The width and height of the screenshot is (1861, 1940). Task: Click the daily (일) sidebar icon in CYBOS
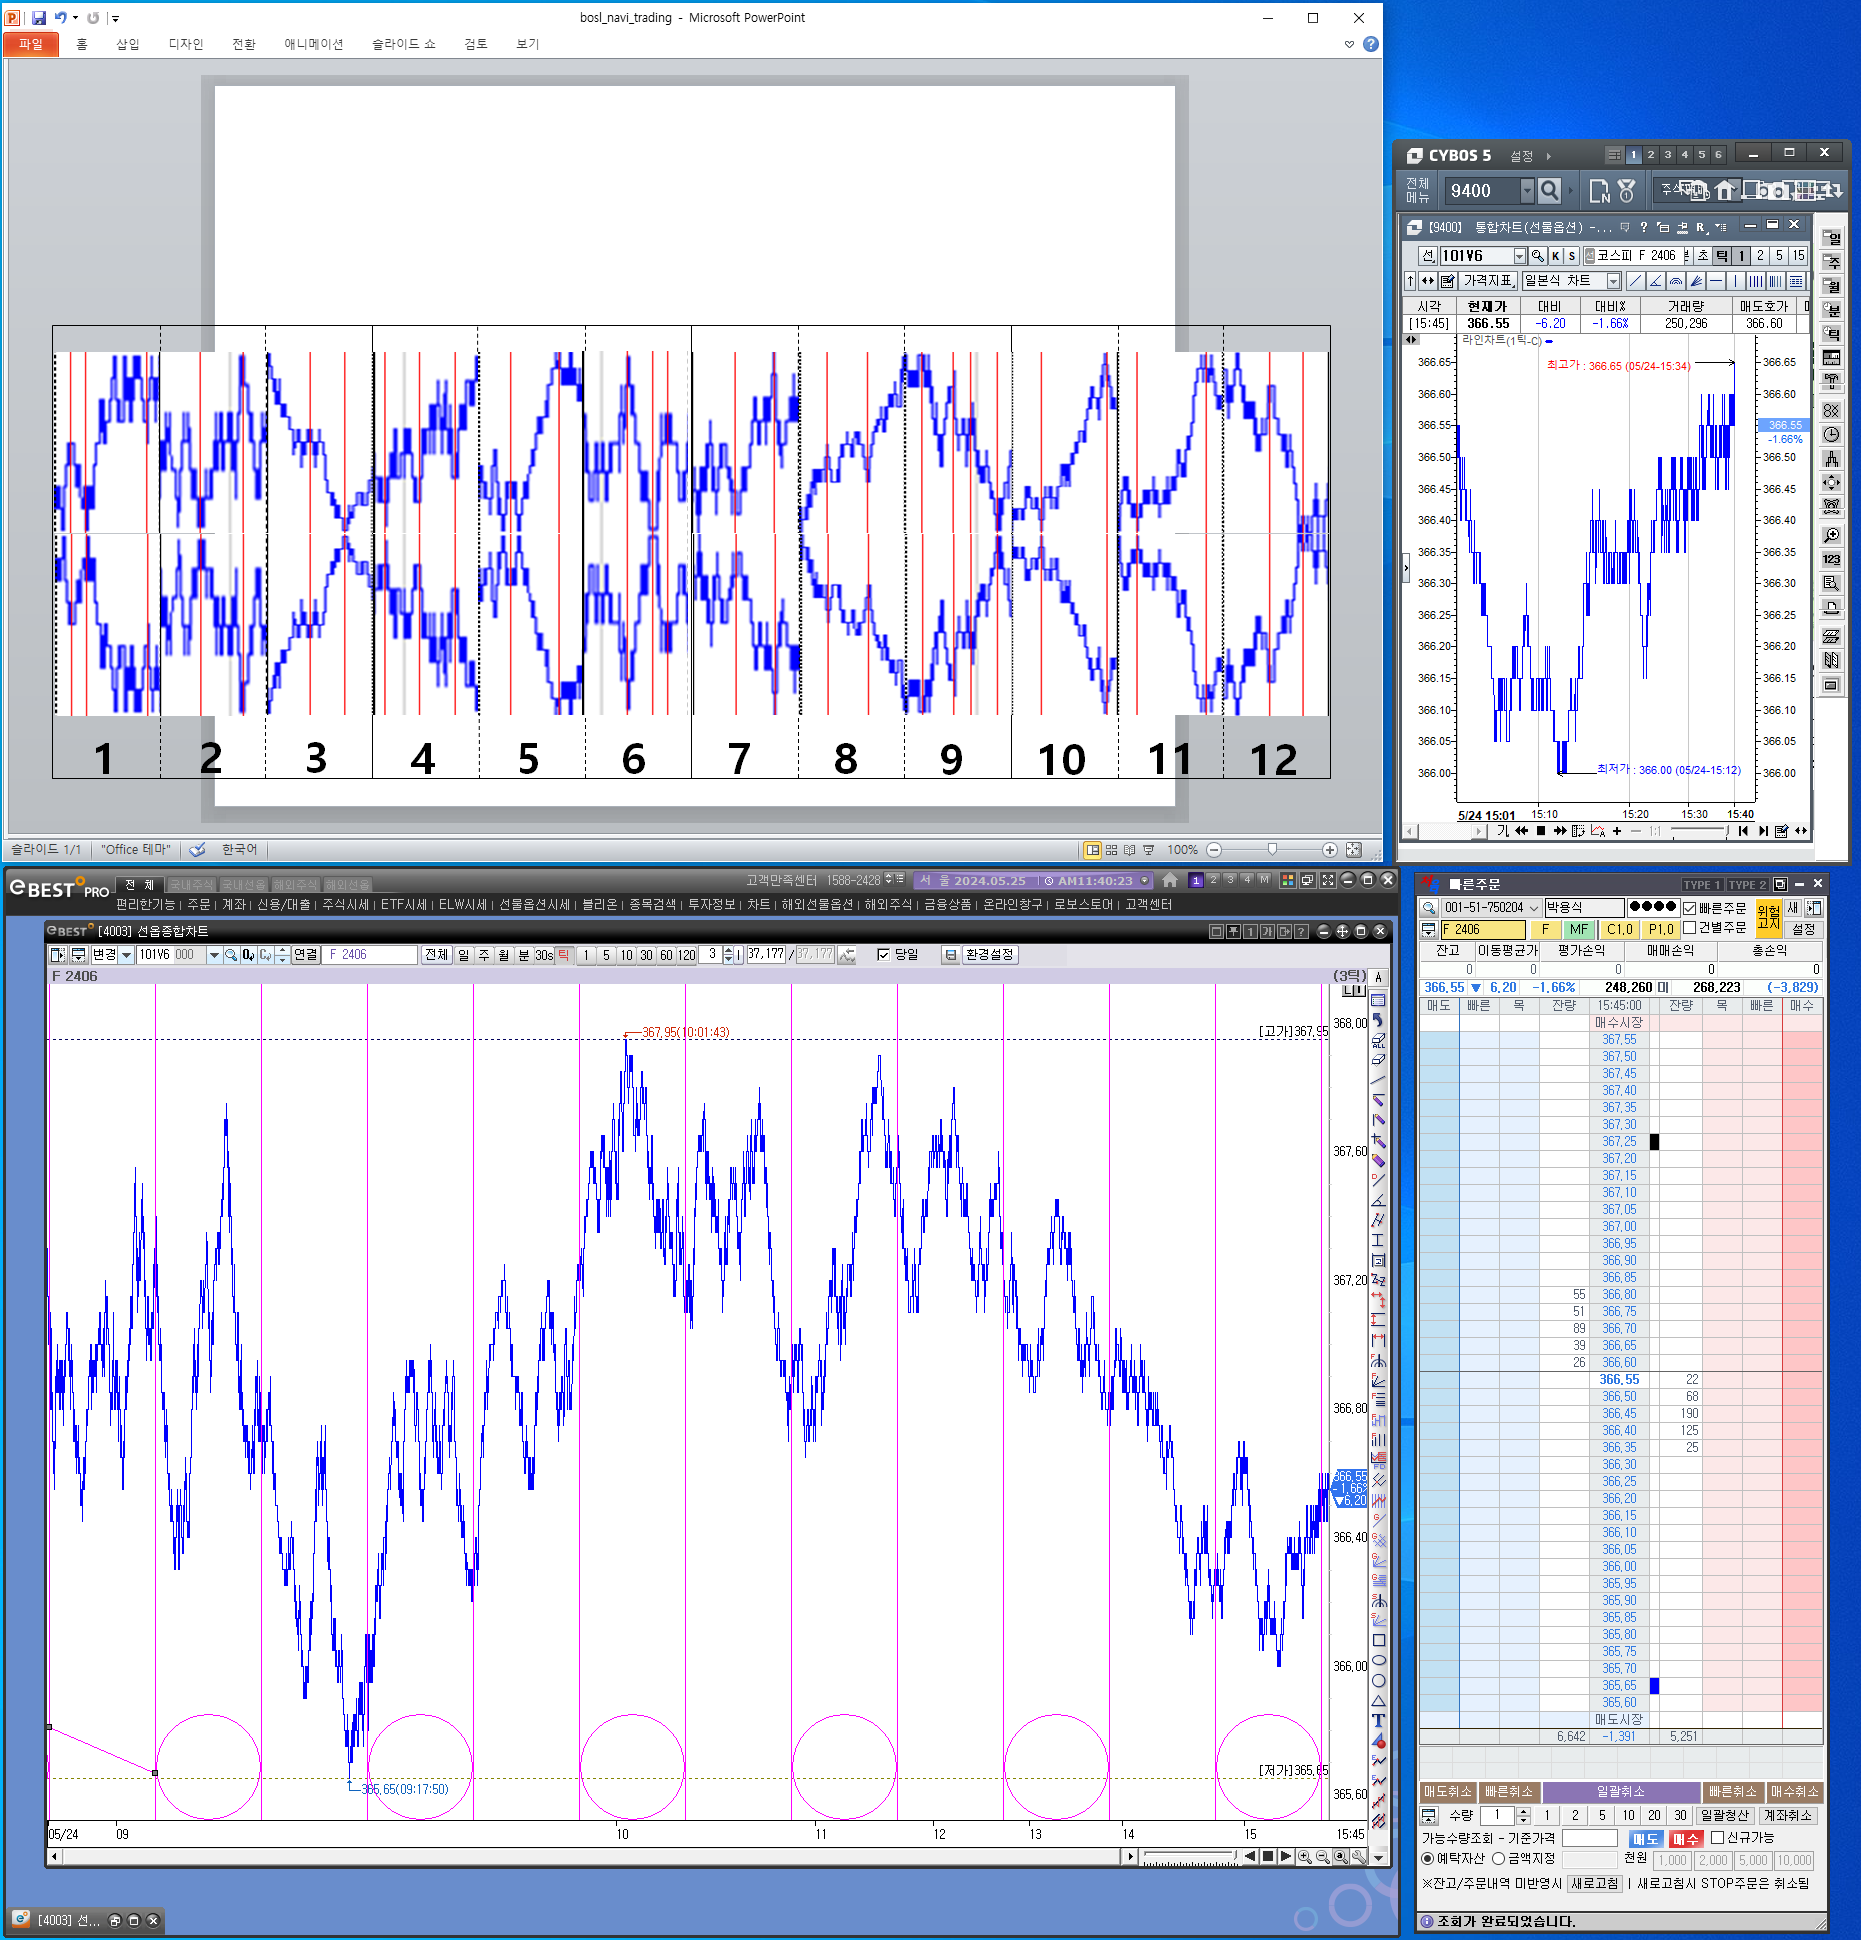[1832, 238]
